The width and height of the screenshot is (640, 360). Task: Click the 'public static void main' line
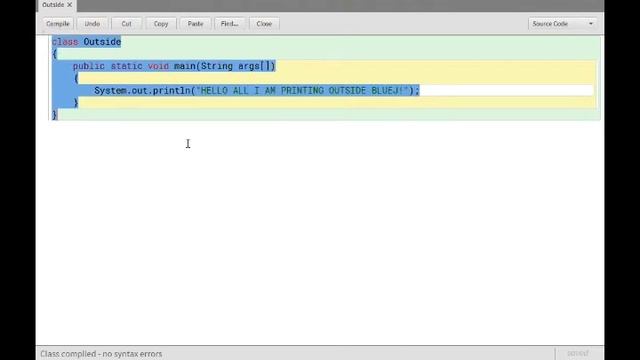(174, 66)
